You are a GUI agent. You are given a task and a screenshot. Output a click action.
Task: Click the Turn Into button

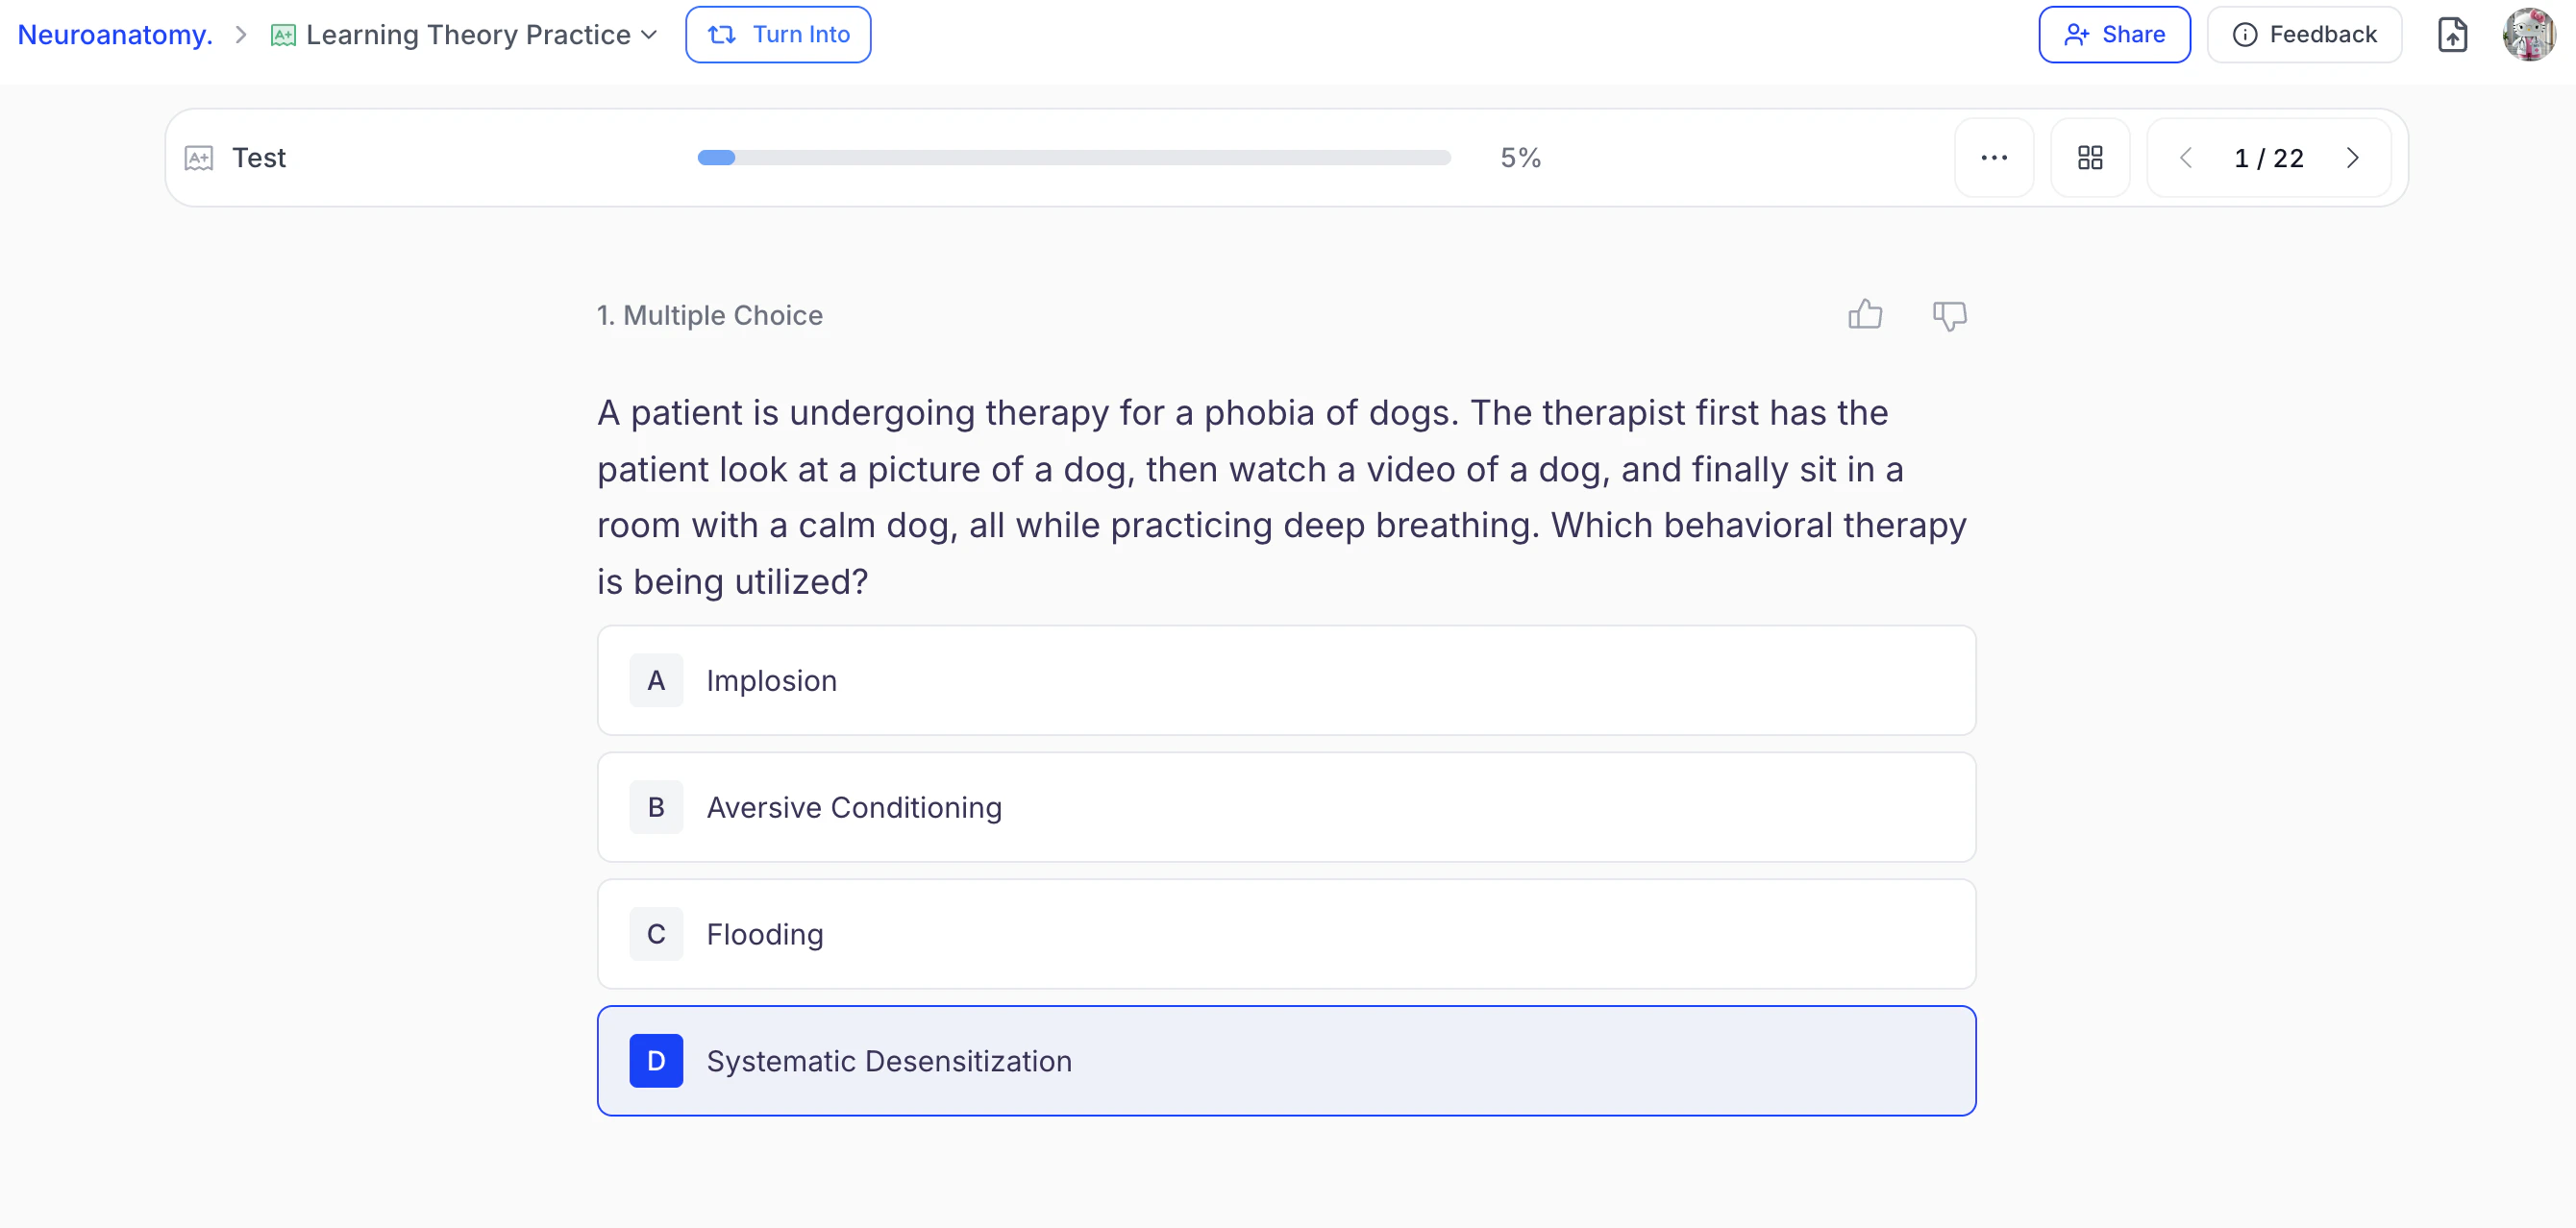778,35
